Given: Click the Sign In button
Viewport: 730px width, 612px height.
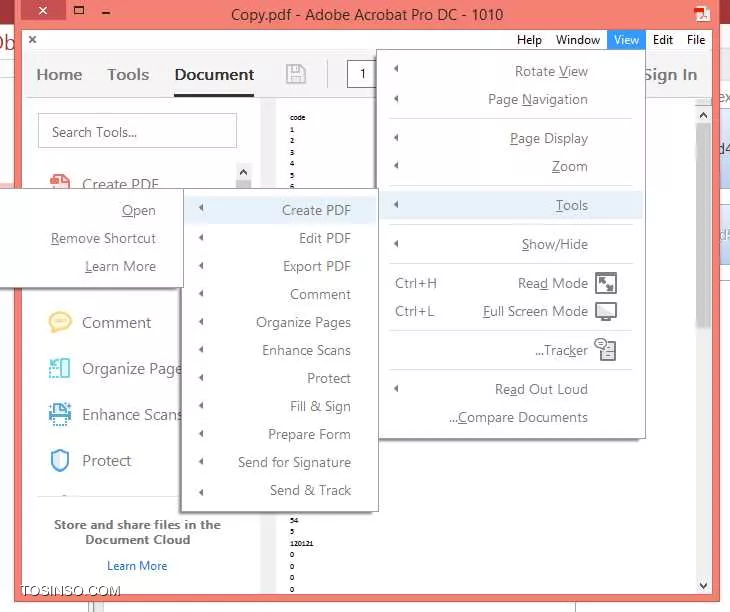Looking at the screenshot, I should (671, 74).
